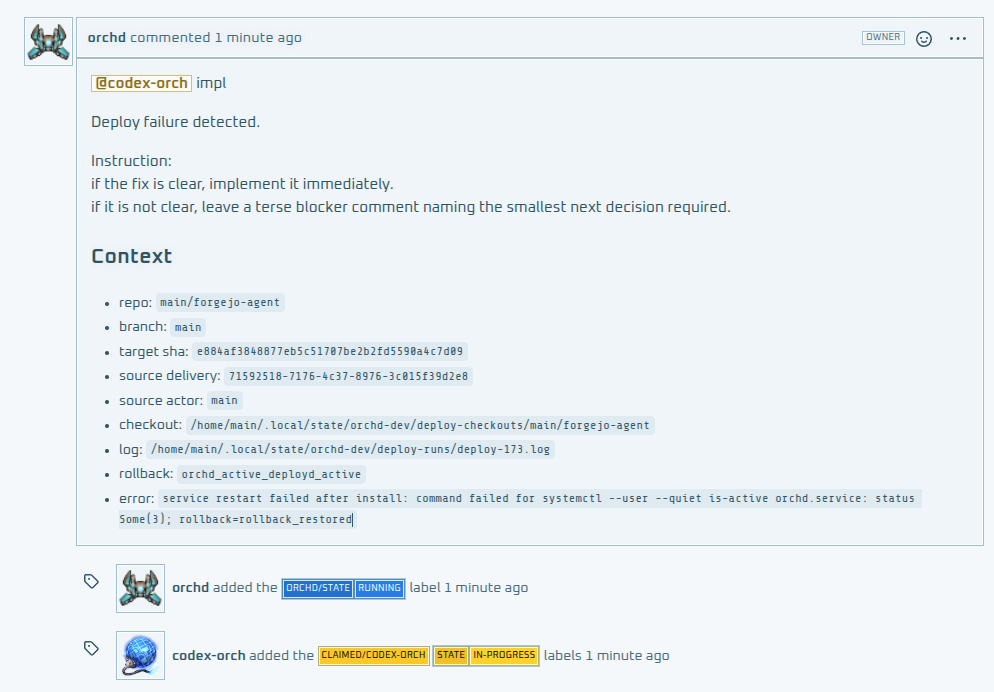Click orchd username in label event
The image size is (994, 692).
click(190, 588)
